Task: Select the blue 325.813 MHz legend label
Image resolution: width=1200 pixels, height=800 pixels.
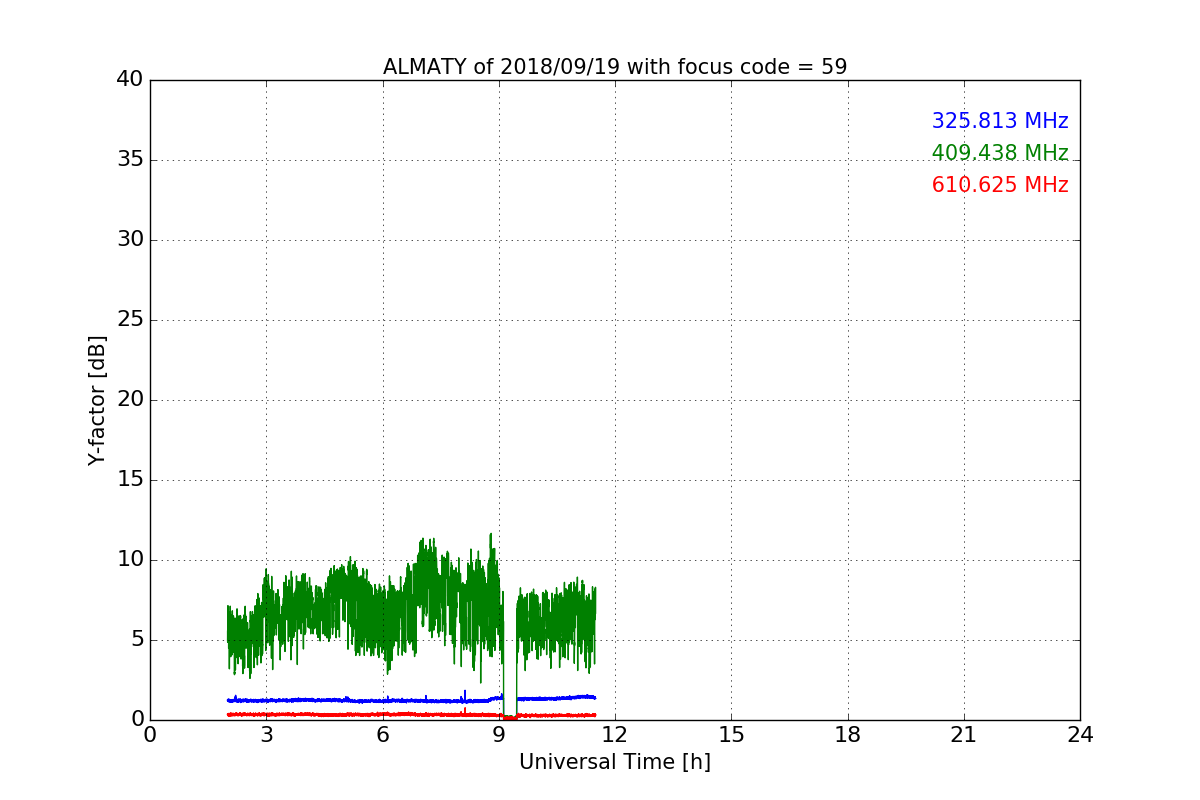Action: point(999,121)
